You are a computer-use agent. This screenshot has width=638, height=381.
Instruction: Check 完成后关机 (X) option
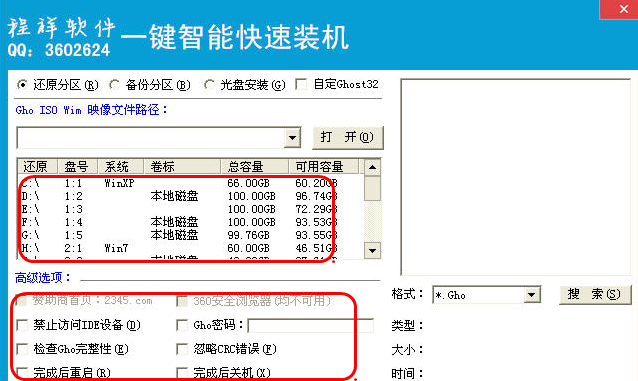(182, 372)
